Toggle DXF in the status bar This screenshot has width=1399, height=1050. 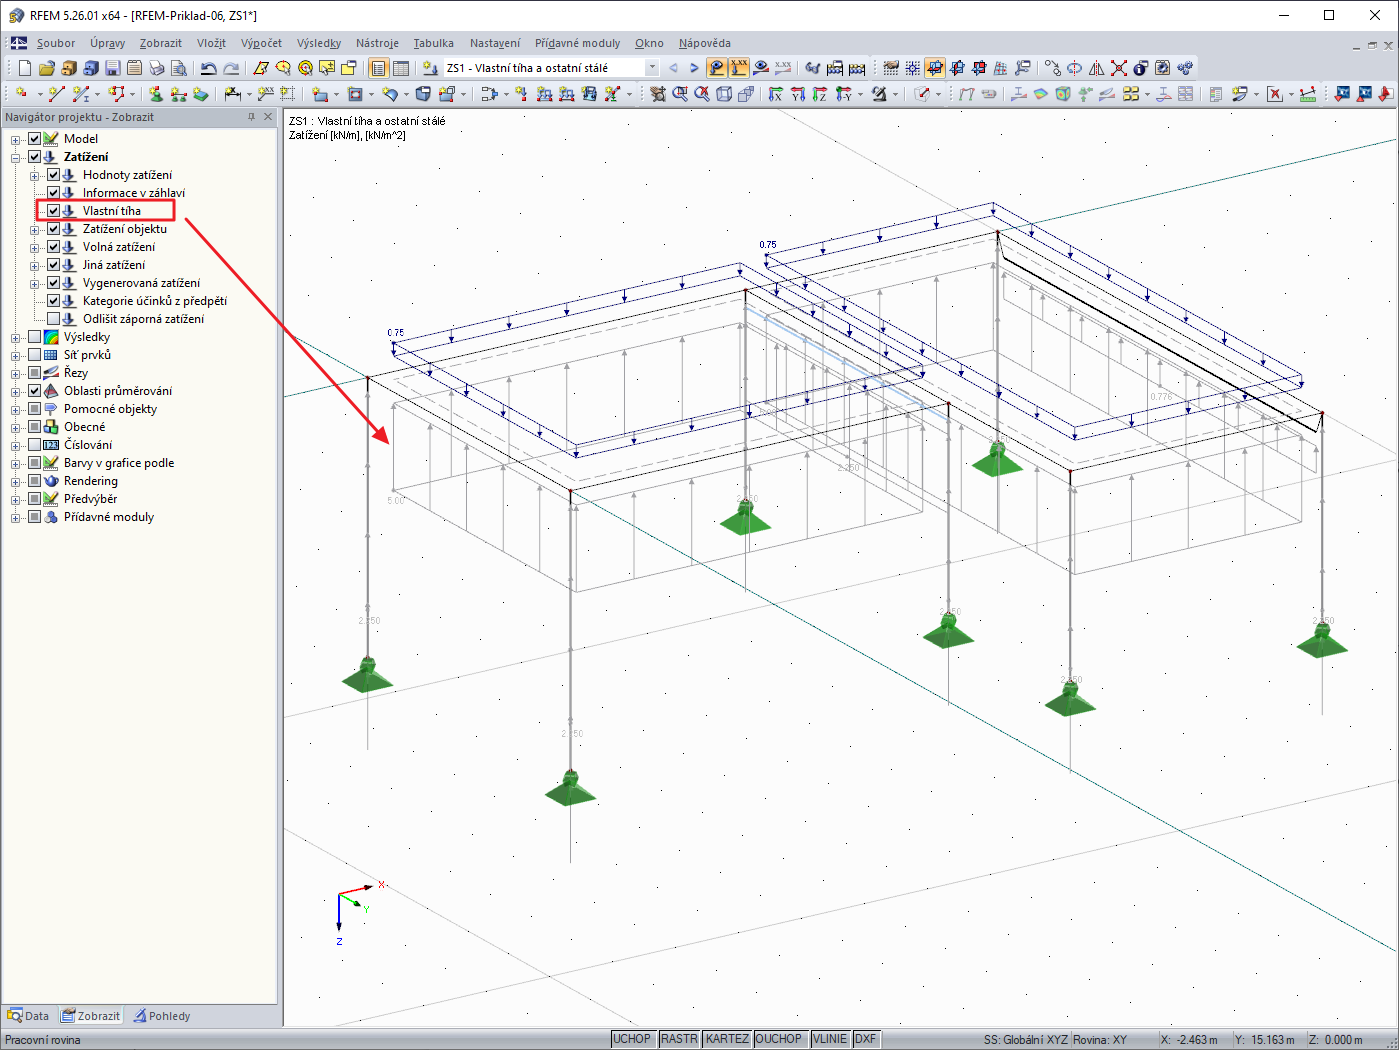pos(865,1039)
